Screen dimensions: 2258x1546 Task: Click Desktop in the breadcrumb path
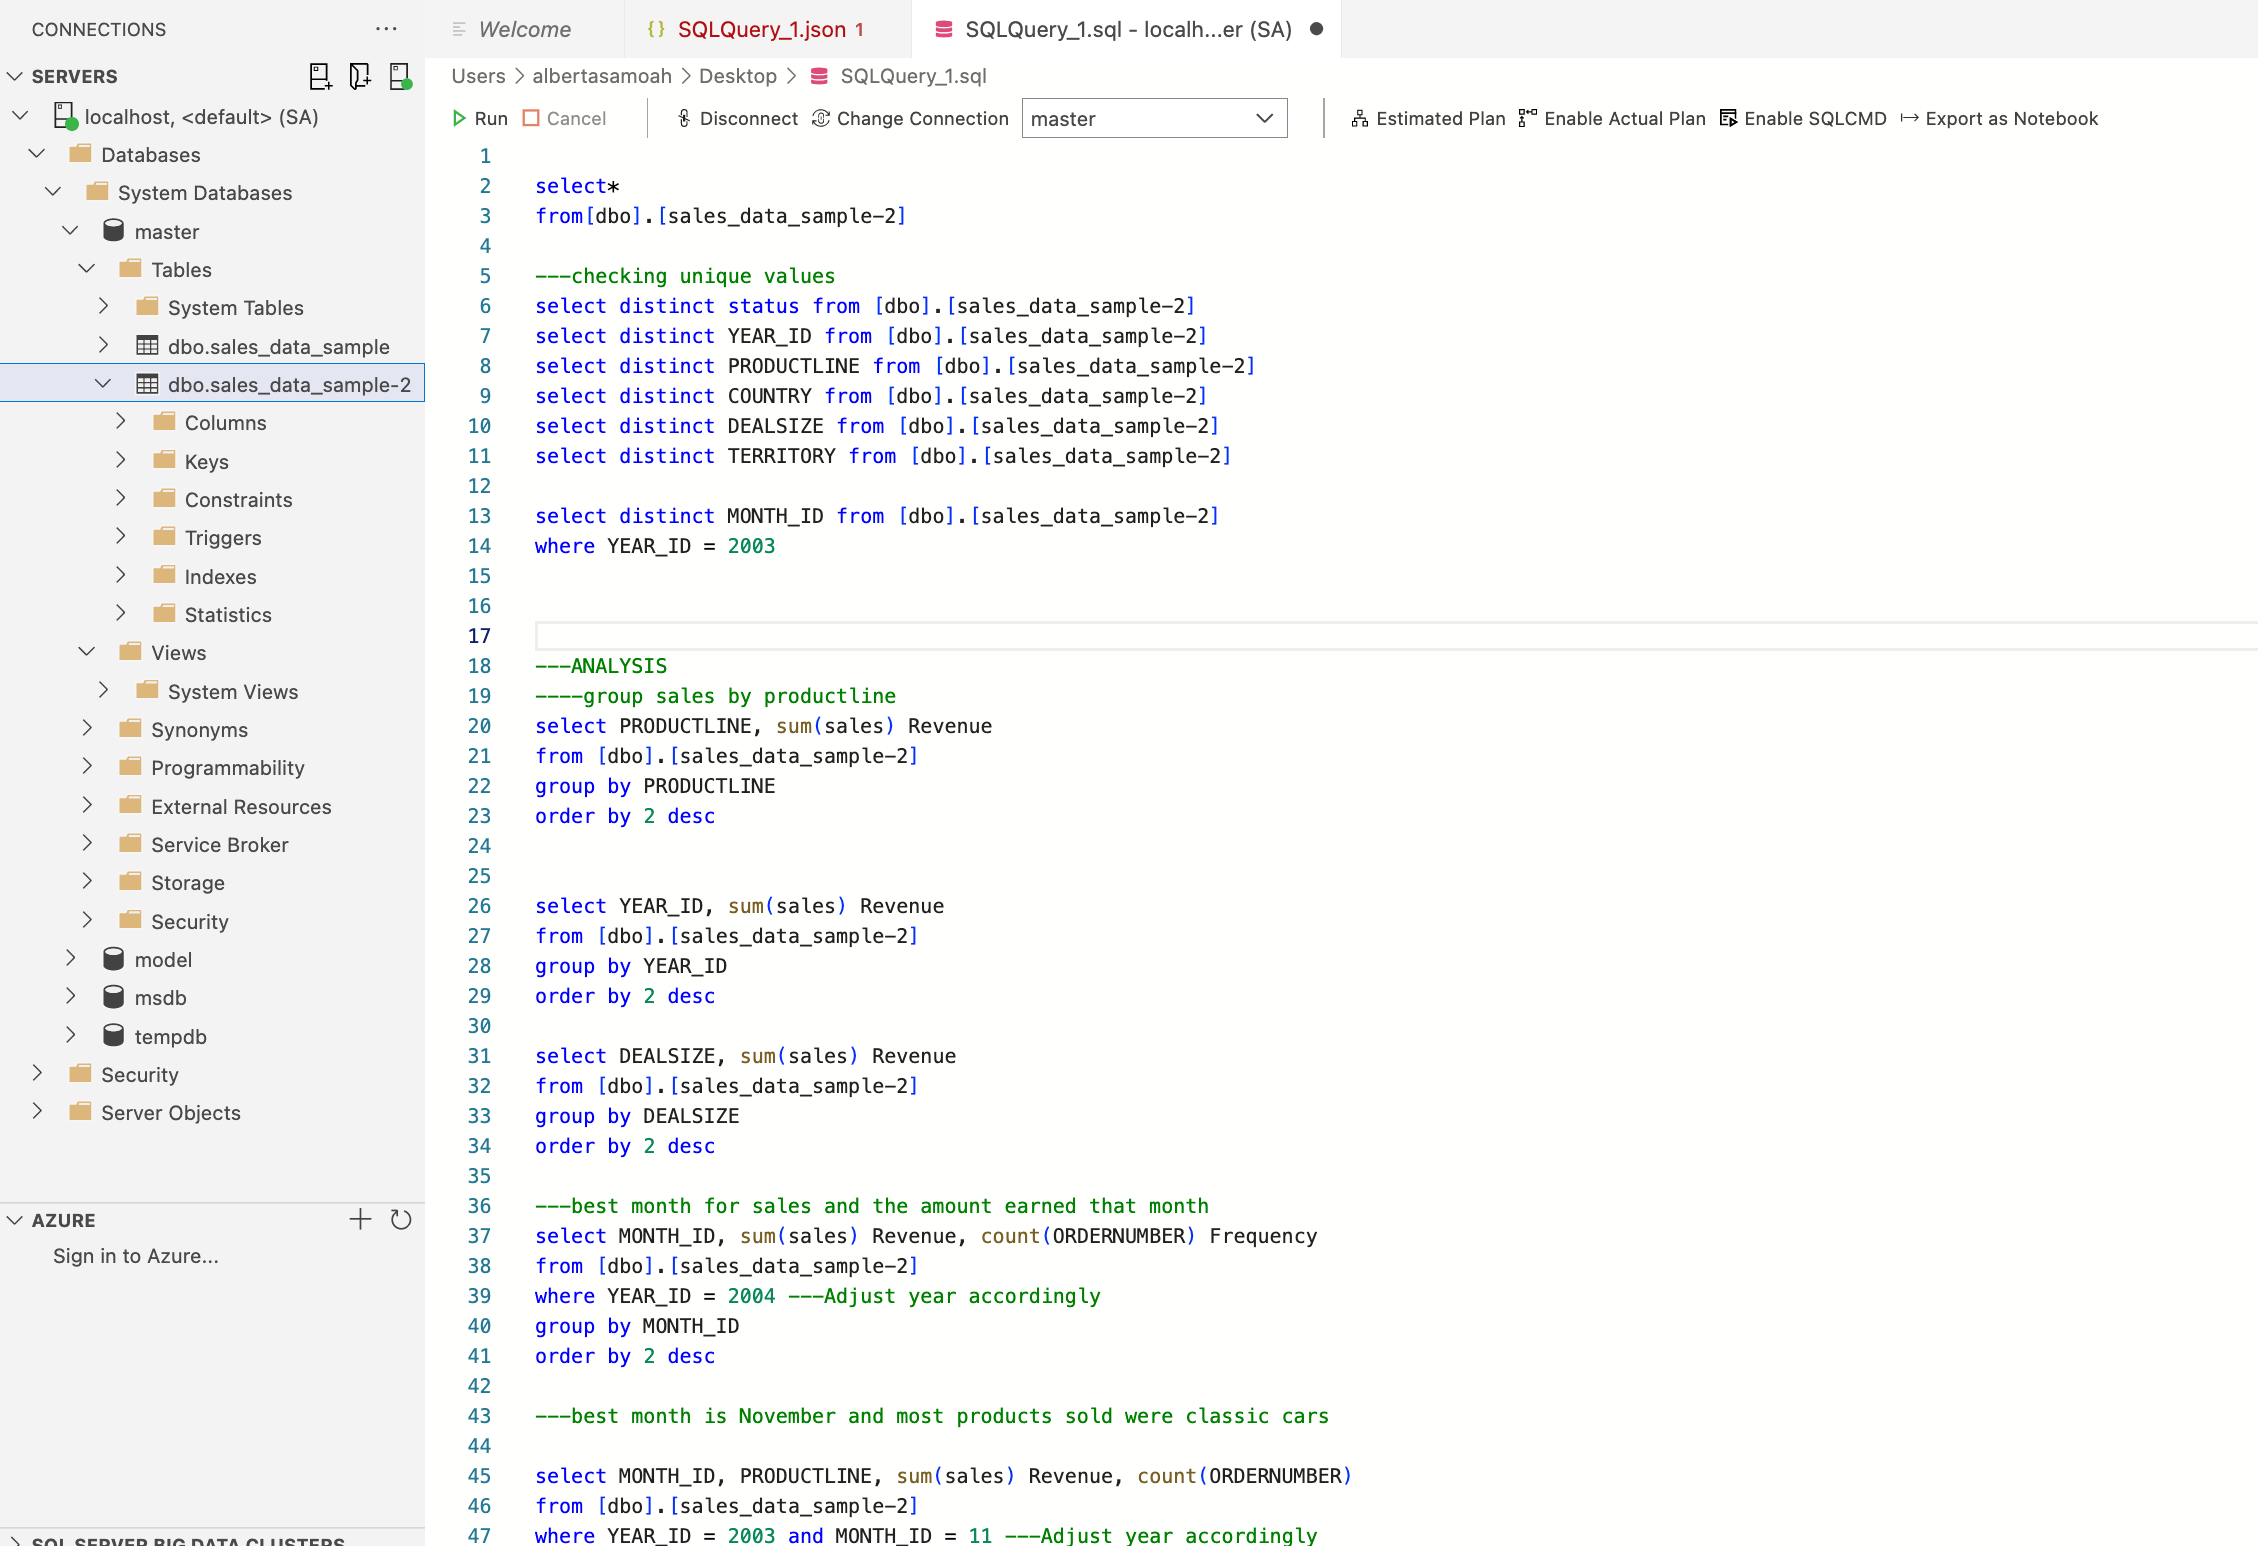click(x=738, y=76)
